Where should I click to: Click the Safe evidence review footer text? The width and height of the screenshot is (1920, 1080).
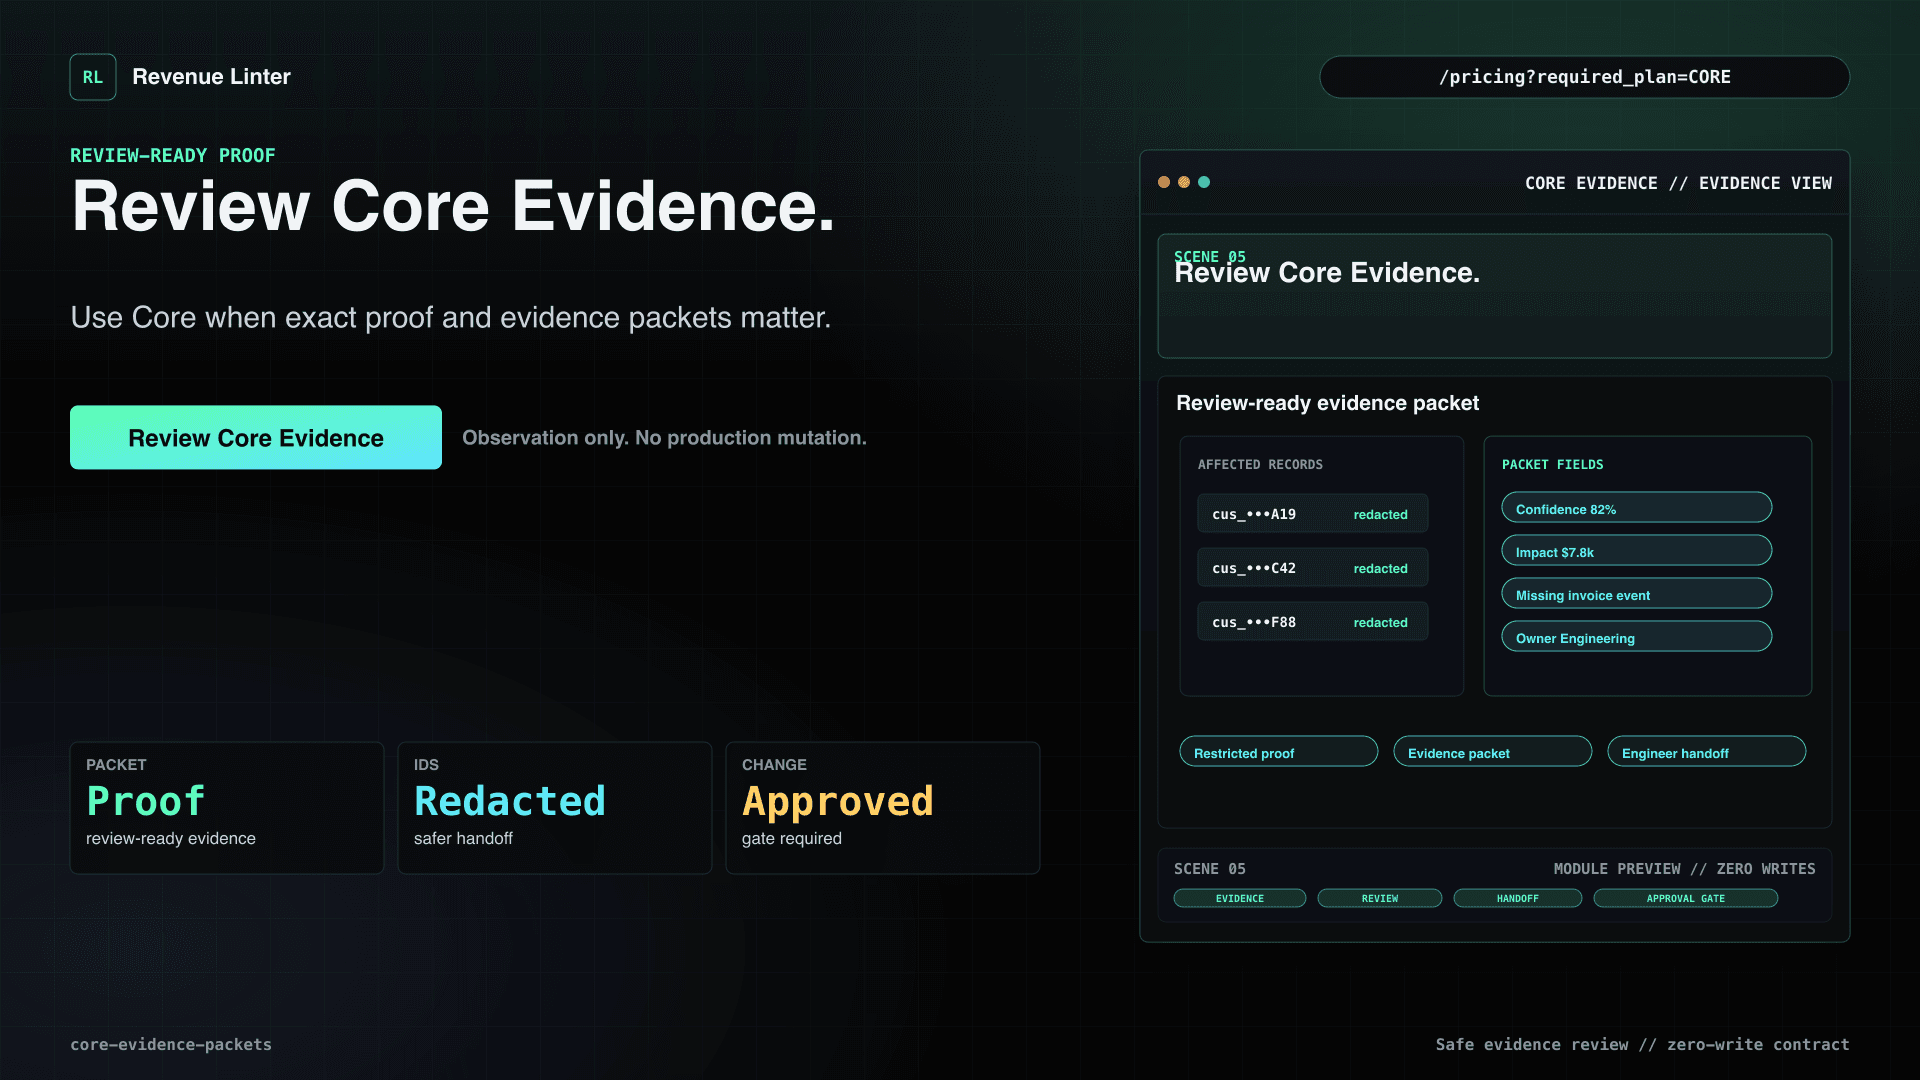pos(1642,1044)
